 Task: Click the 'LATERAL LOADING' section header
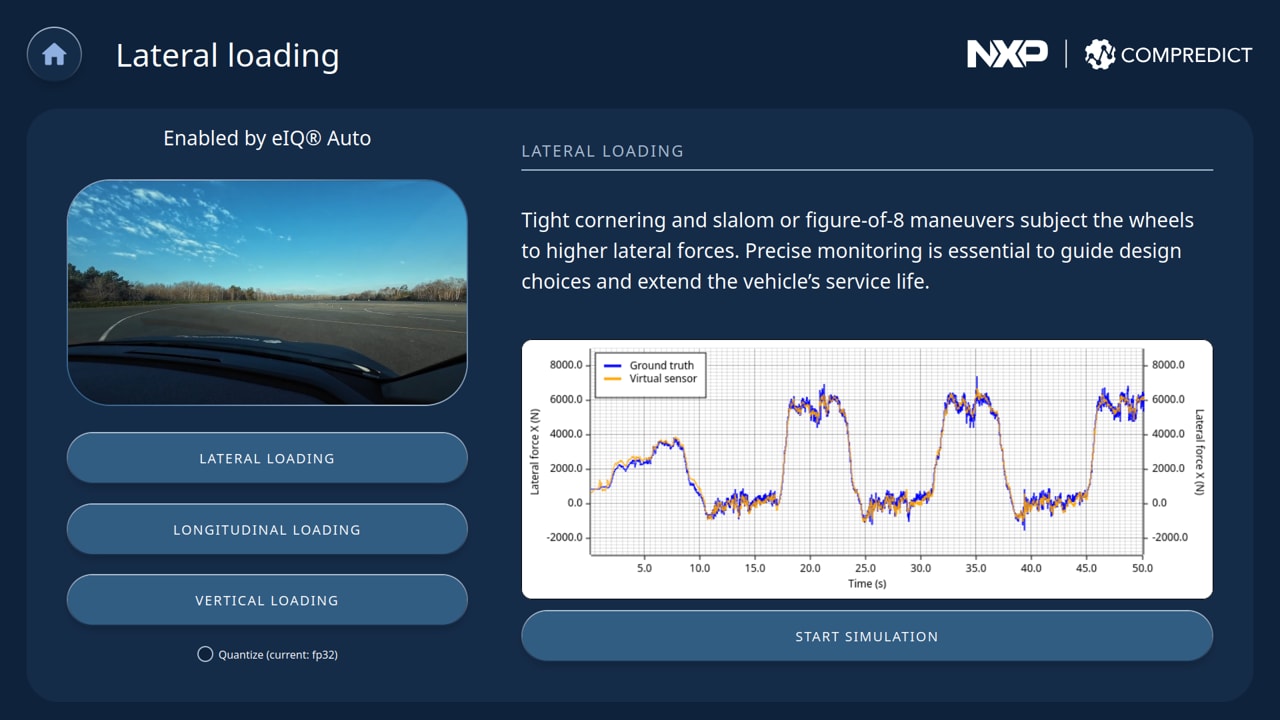(x=602, y=151)
